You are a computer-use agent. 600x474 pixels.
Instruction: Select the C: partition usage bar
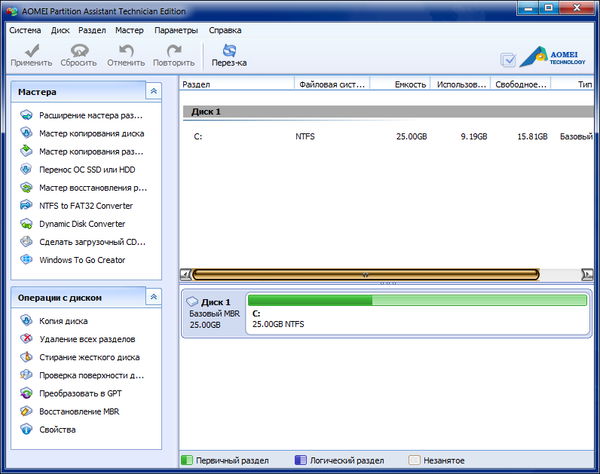point(417,300)
